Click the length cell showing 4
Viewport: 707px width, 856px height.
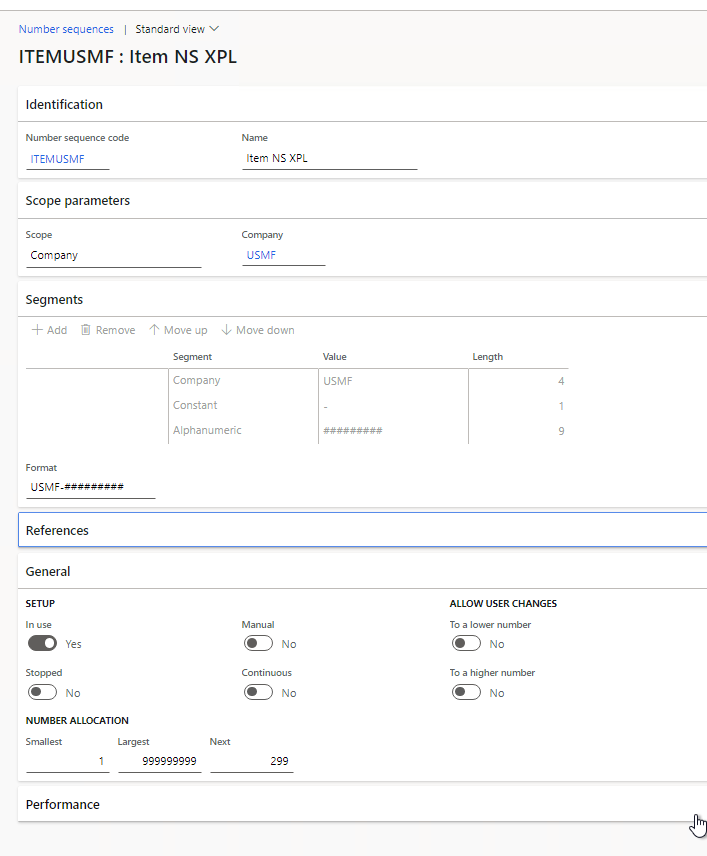pos(518,381)
